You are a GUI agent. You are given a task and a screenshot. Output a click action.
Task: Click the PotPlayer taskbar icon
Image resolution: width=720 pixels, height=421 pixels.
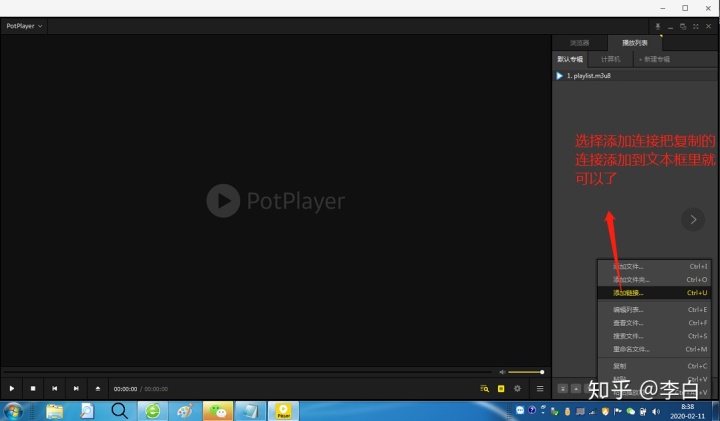coord(283,411)
